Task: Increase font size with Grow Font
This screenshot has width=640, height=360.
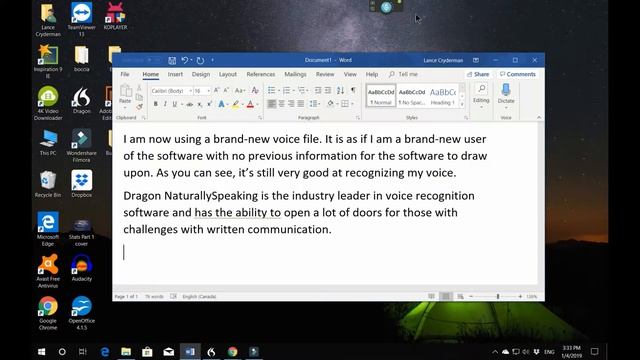Action: click(217, 90)
